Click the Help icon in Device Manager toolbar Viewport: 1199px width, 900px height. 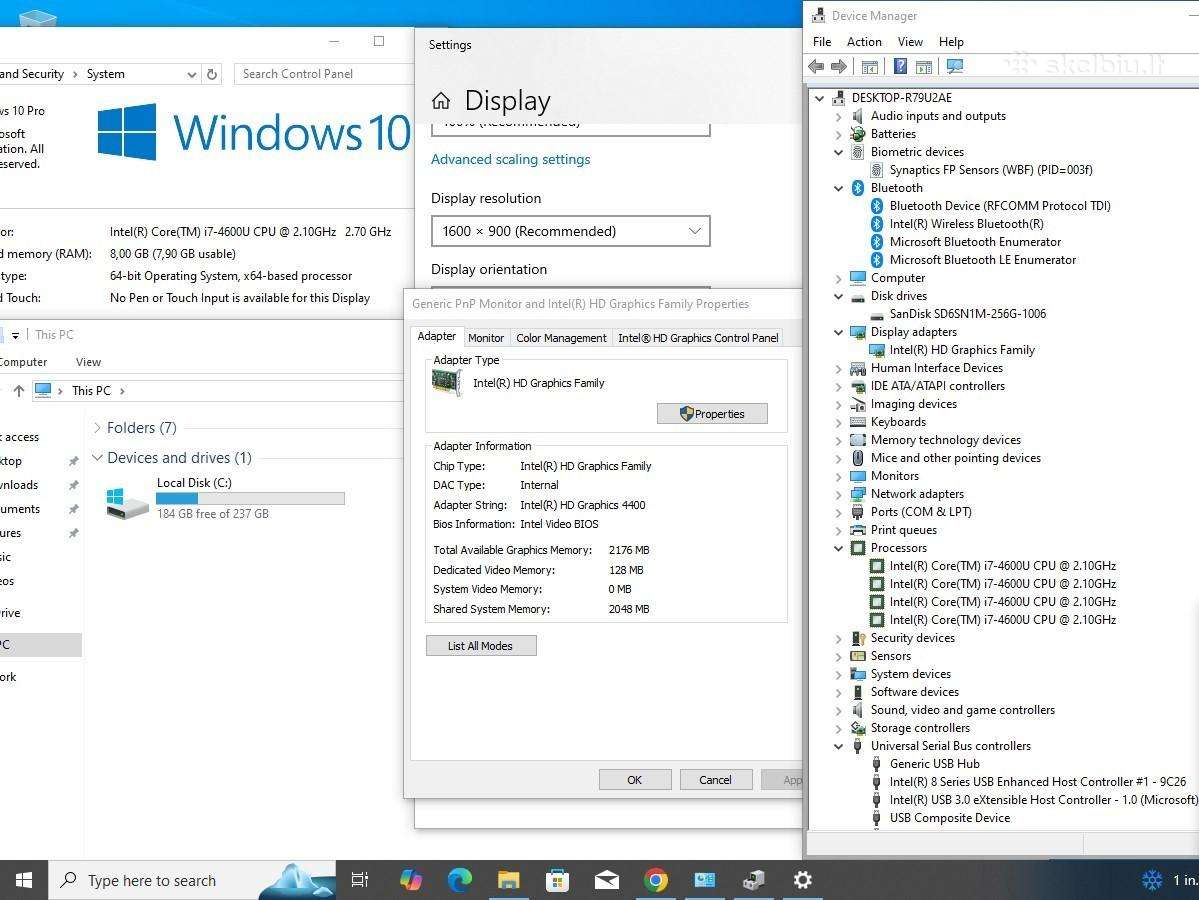[x=901, y=67]
